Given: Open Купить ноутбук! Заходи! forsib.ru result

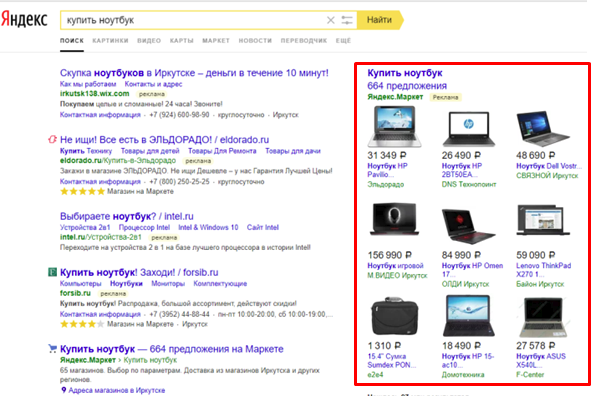Looking at the screenshot, I should tap(139, 273).
